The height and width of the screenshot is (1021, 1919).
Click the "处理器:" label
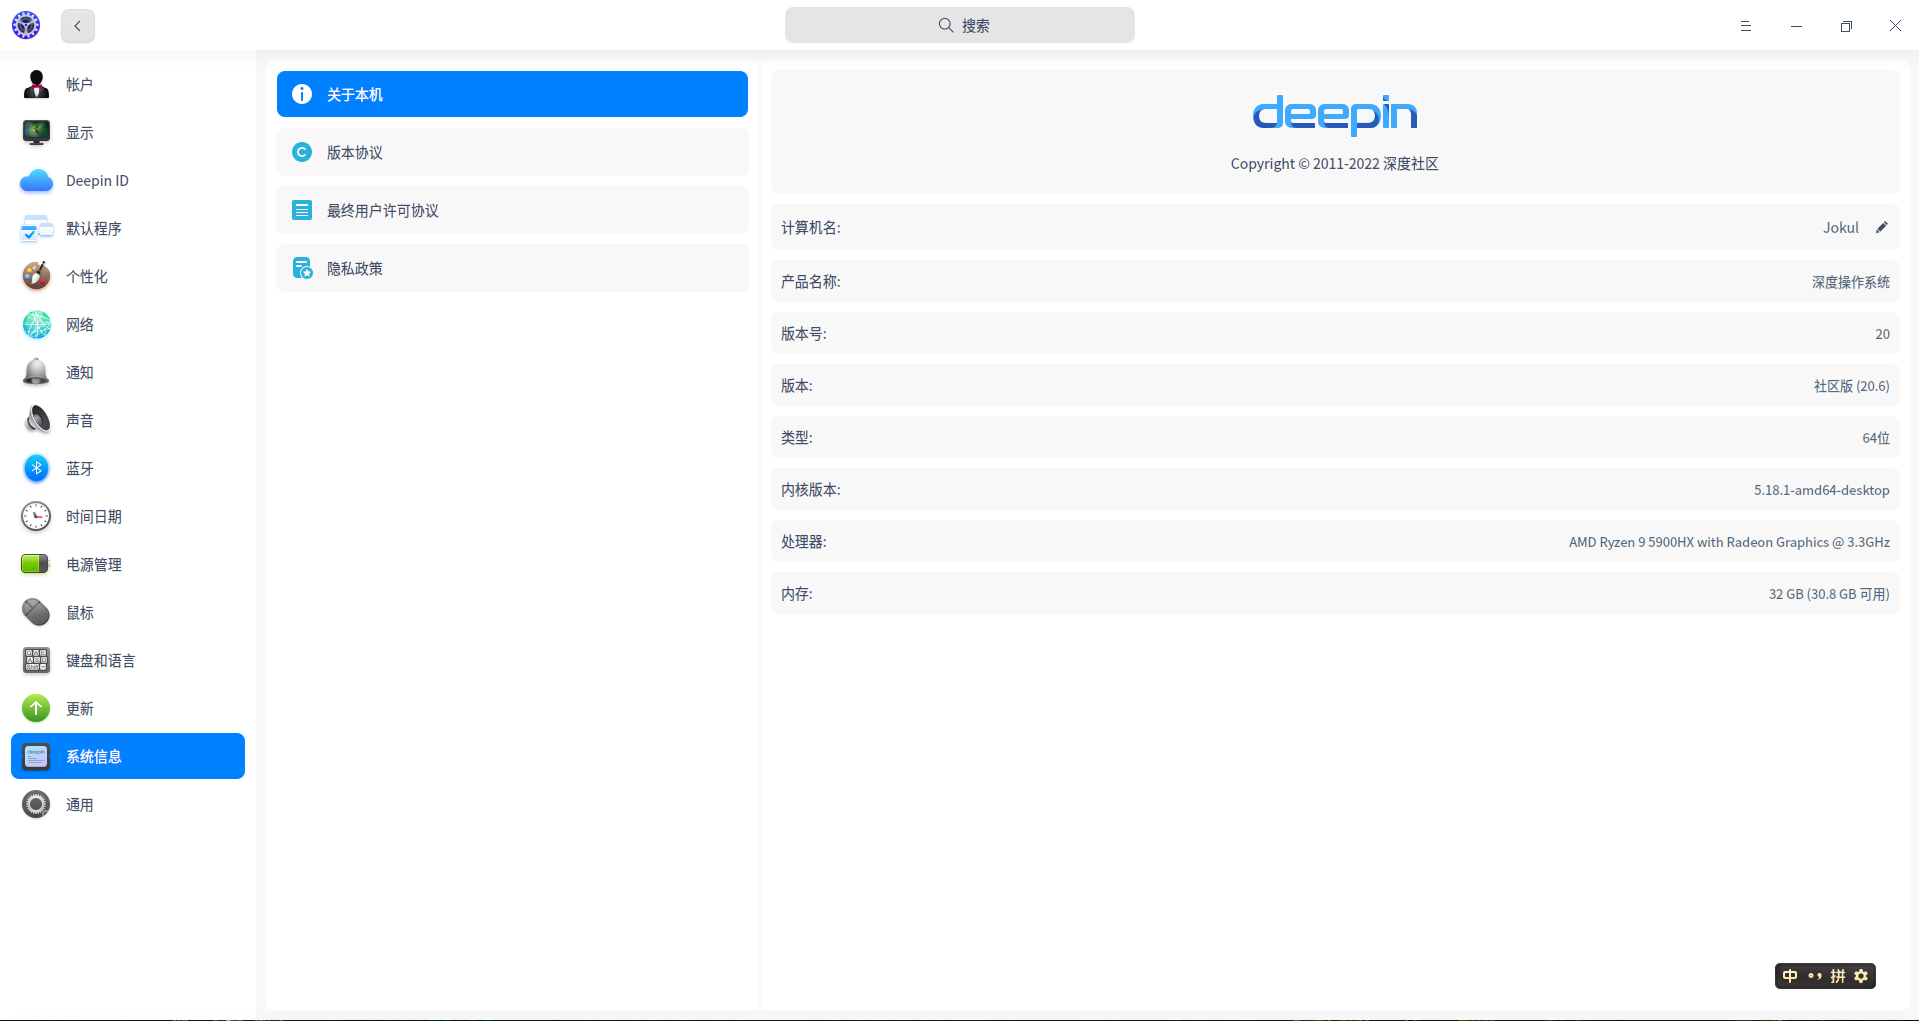804,542
